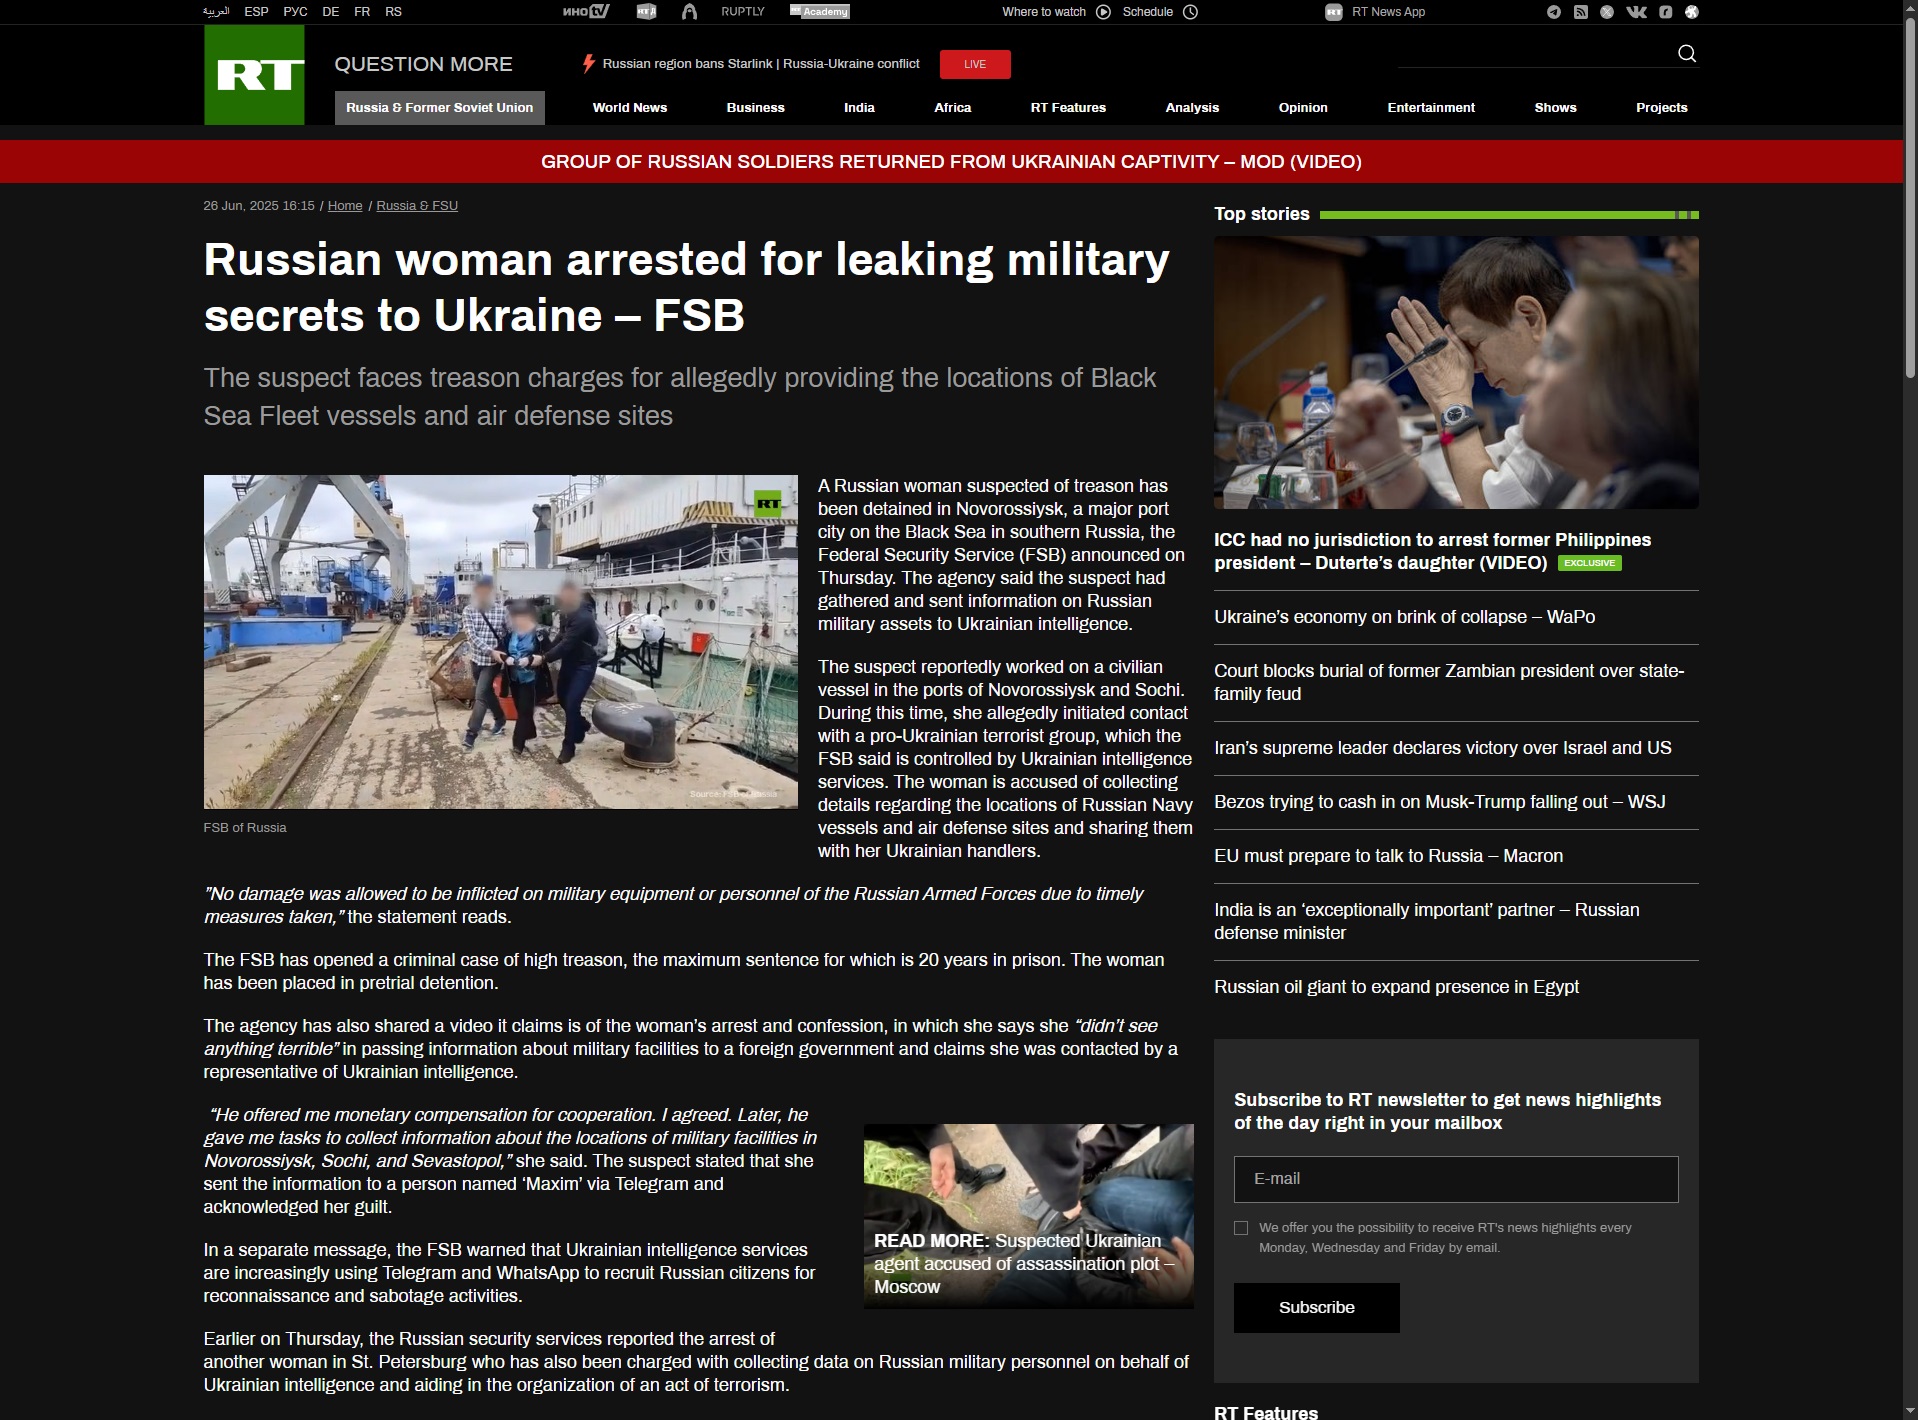Open Ukraine's economy on brink of collapse story
Image resolution: width=1918 pixels, height=1420 pixels.
point(1404,617)
